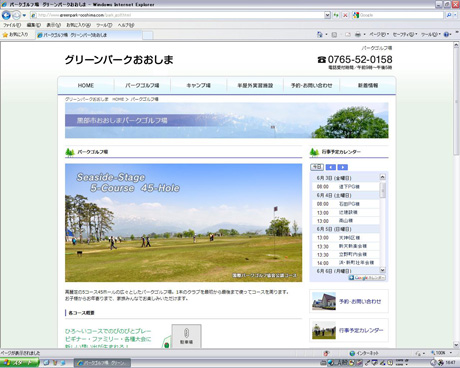Click パークゴルフ場 in the site navigation
The height and width of the screenshot is (368, 460).
pyautogui.click(x=142, y=85)
